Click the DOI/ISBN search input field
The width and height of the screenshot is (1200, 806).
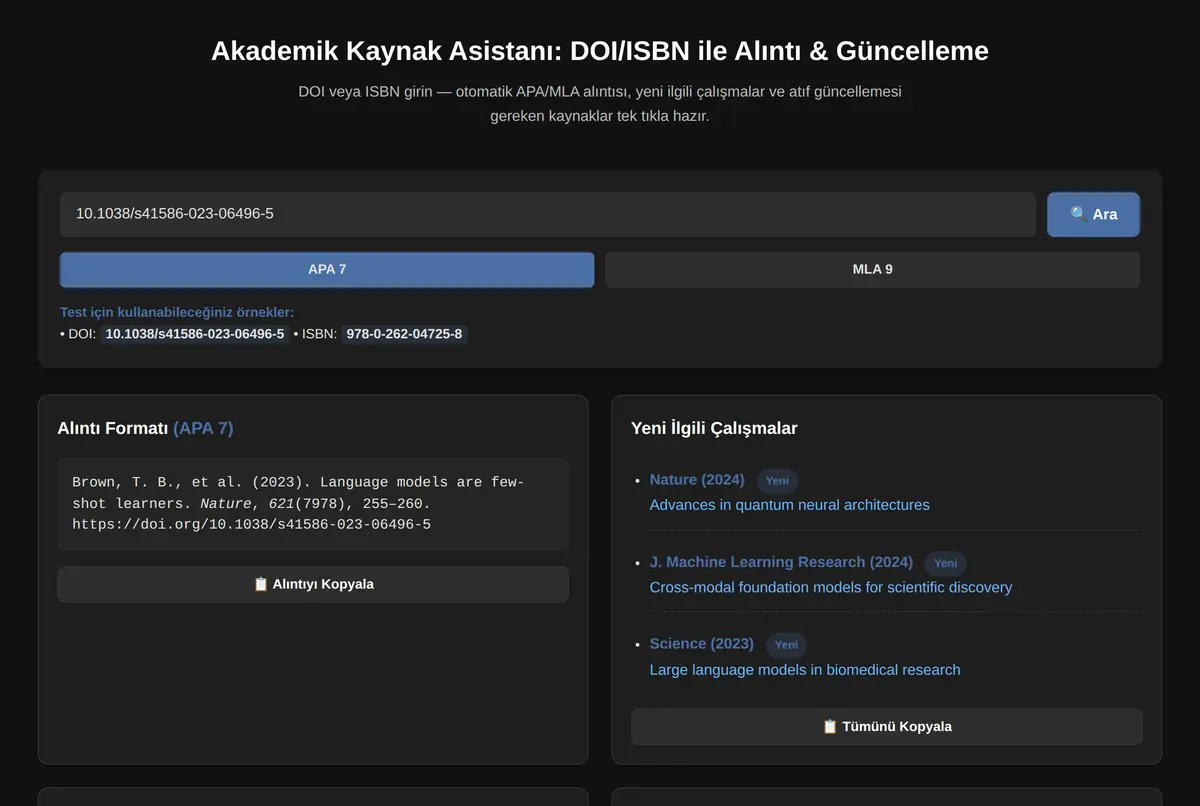(x=548, y=214)
